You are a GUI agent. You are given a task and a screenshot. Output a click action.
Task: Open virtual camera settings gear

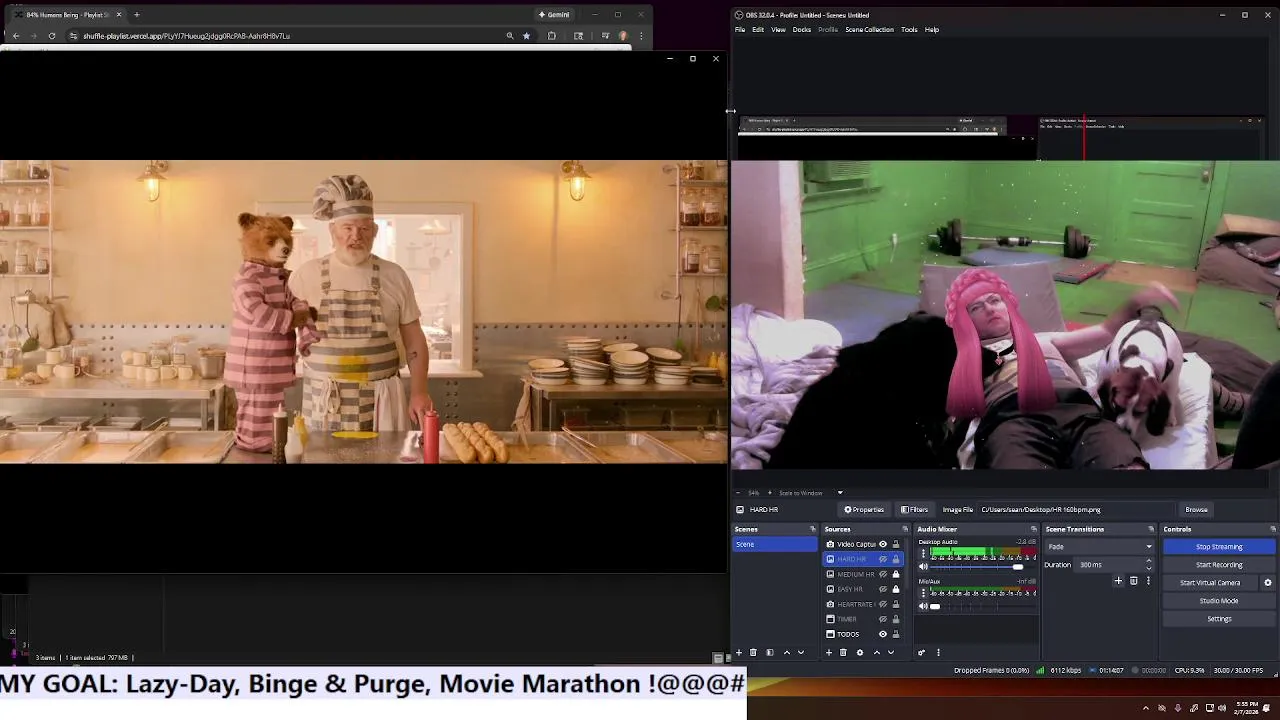pos(1268,583)
